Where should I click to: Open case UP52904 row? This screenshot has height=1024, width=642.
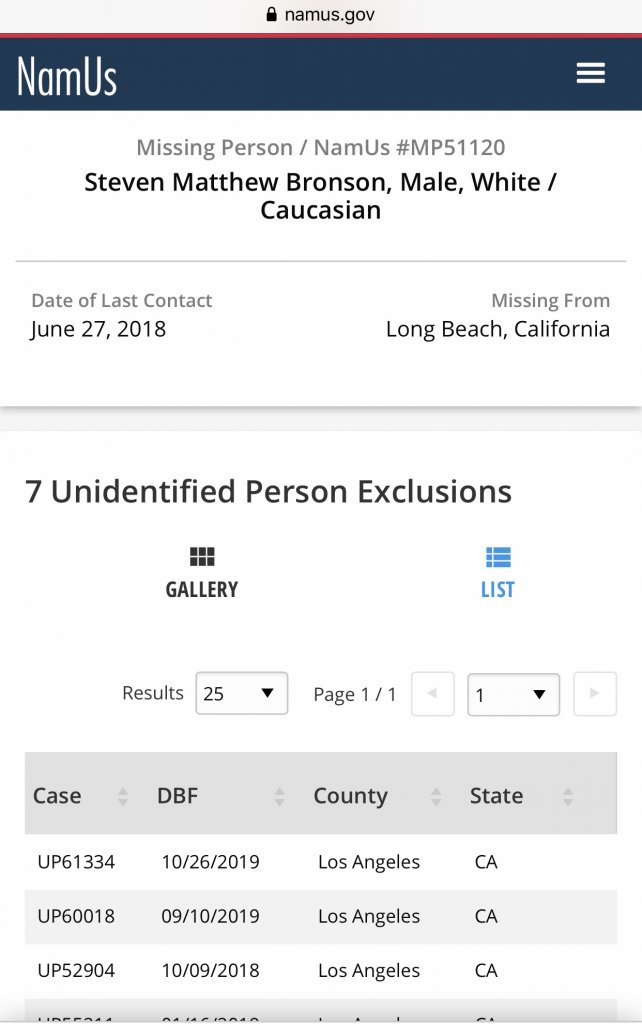coord(76,970)
